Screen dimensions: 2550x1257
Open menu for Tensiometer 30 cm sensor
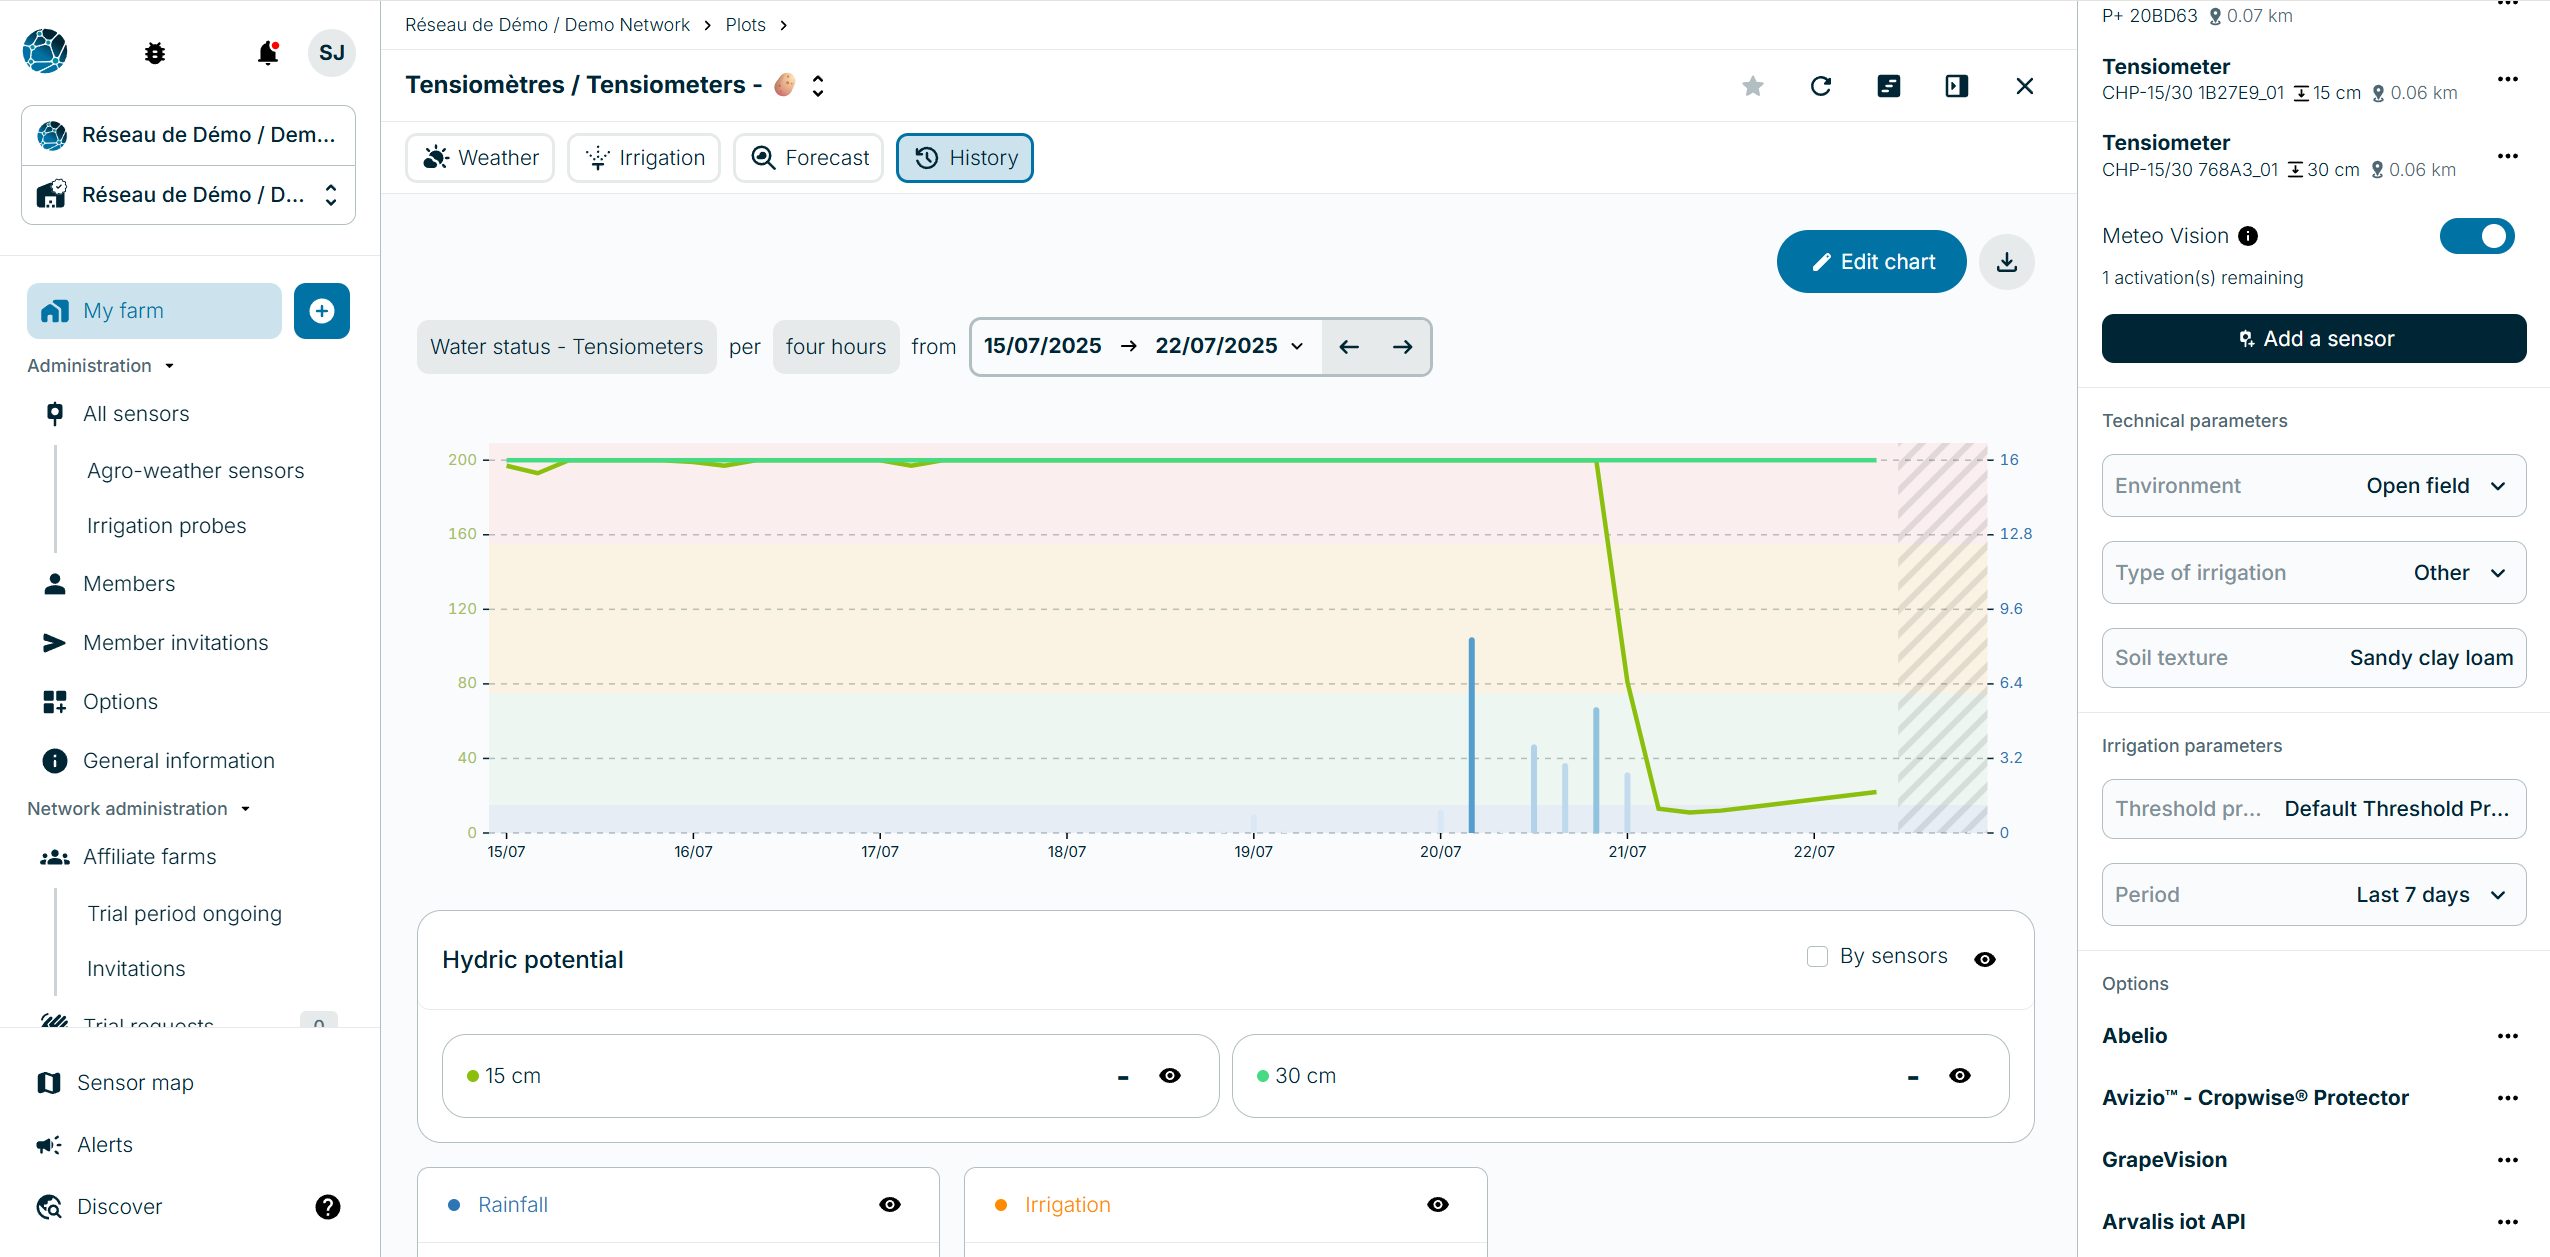(x=2508, y=156)
